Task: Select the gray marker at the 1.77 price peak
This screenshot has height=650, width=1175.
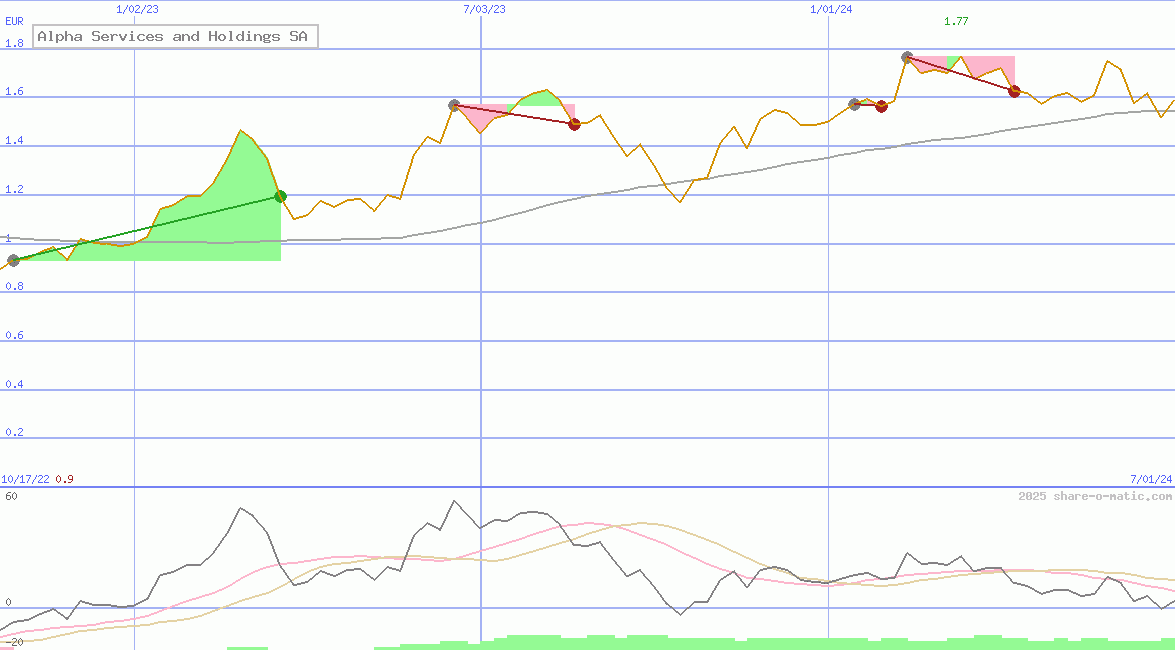Action: [907, 58]
